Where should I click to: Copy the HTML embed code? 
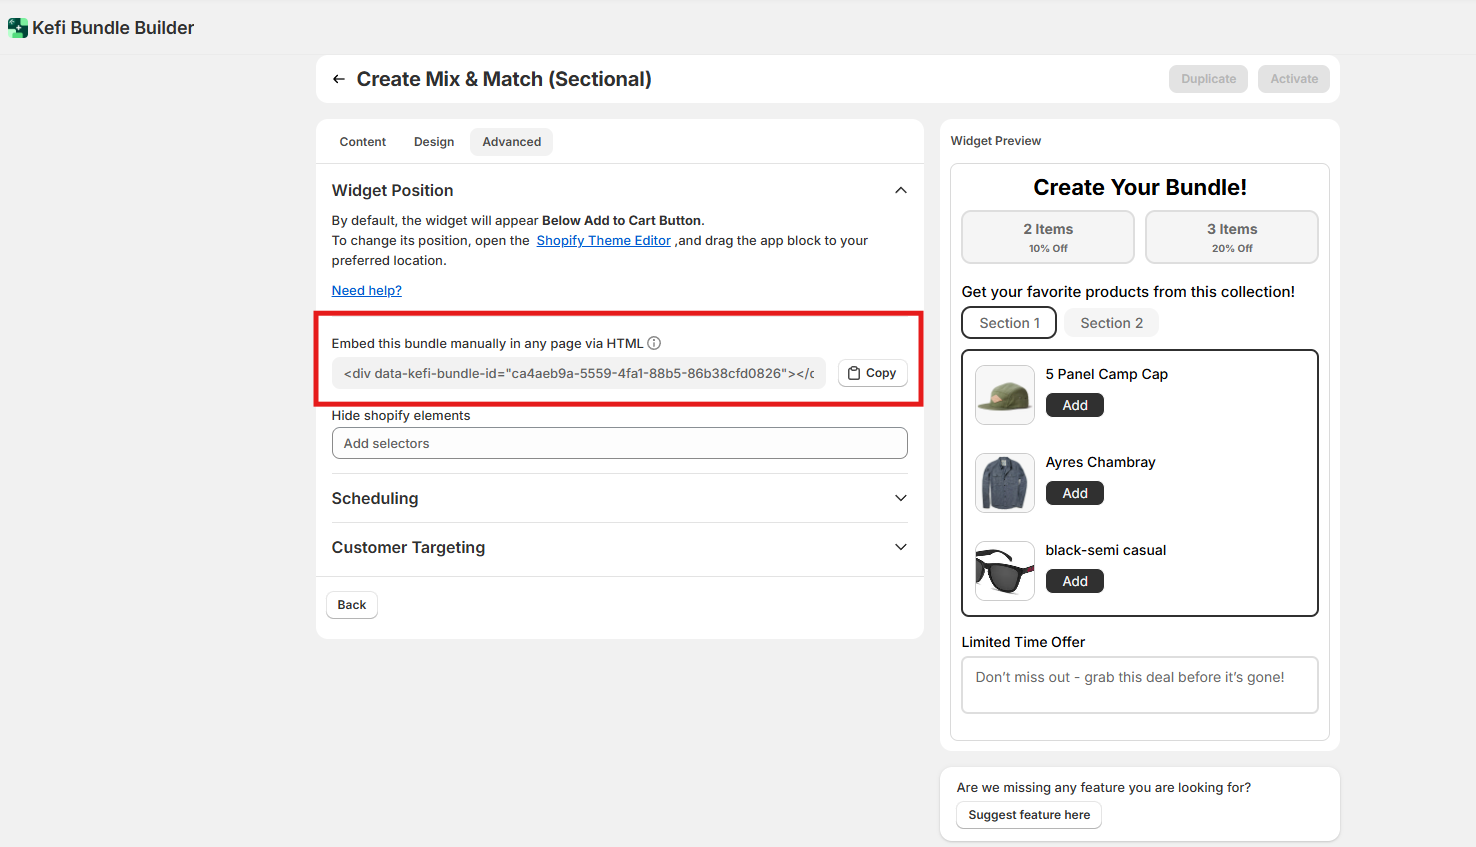tap(872, 373)
